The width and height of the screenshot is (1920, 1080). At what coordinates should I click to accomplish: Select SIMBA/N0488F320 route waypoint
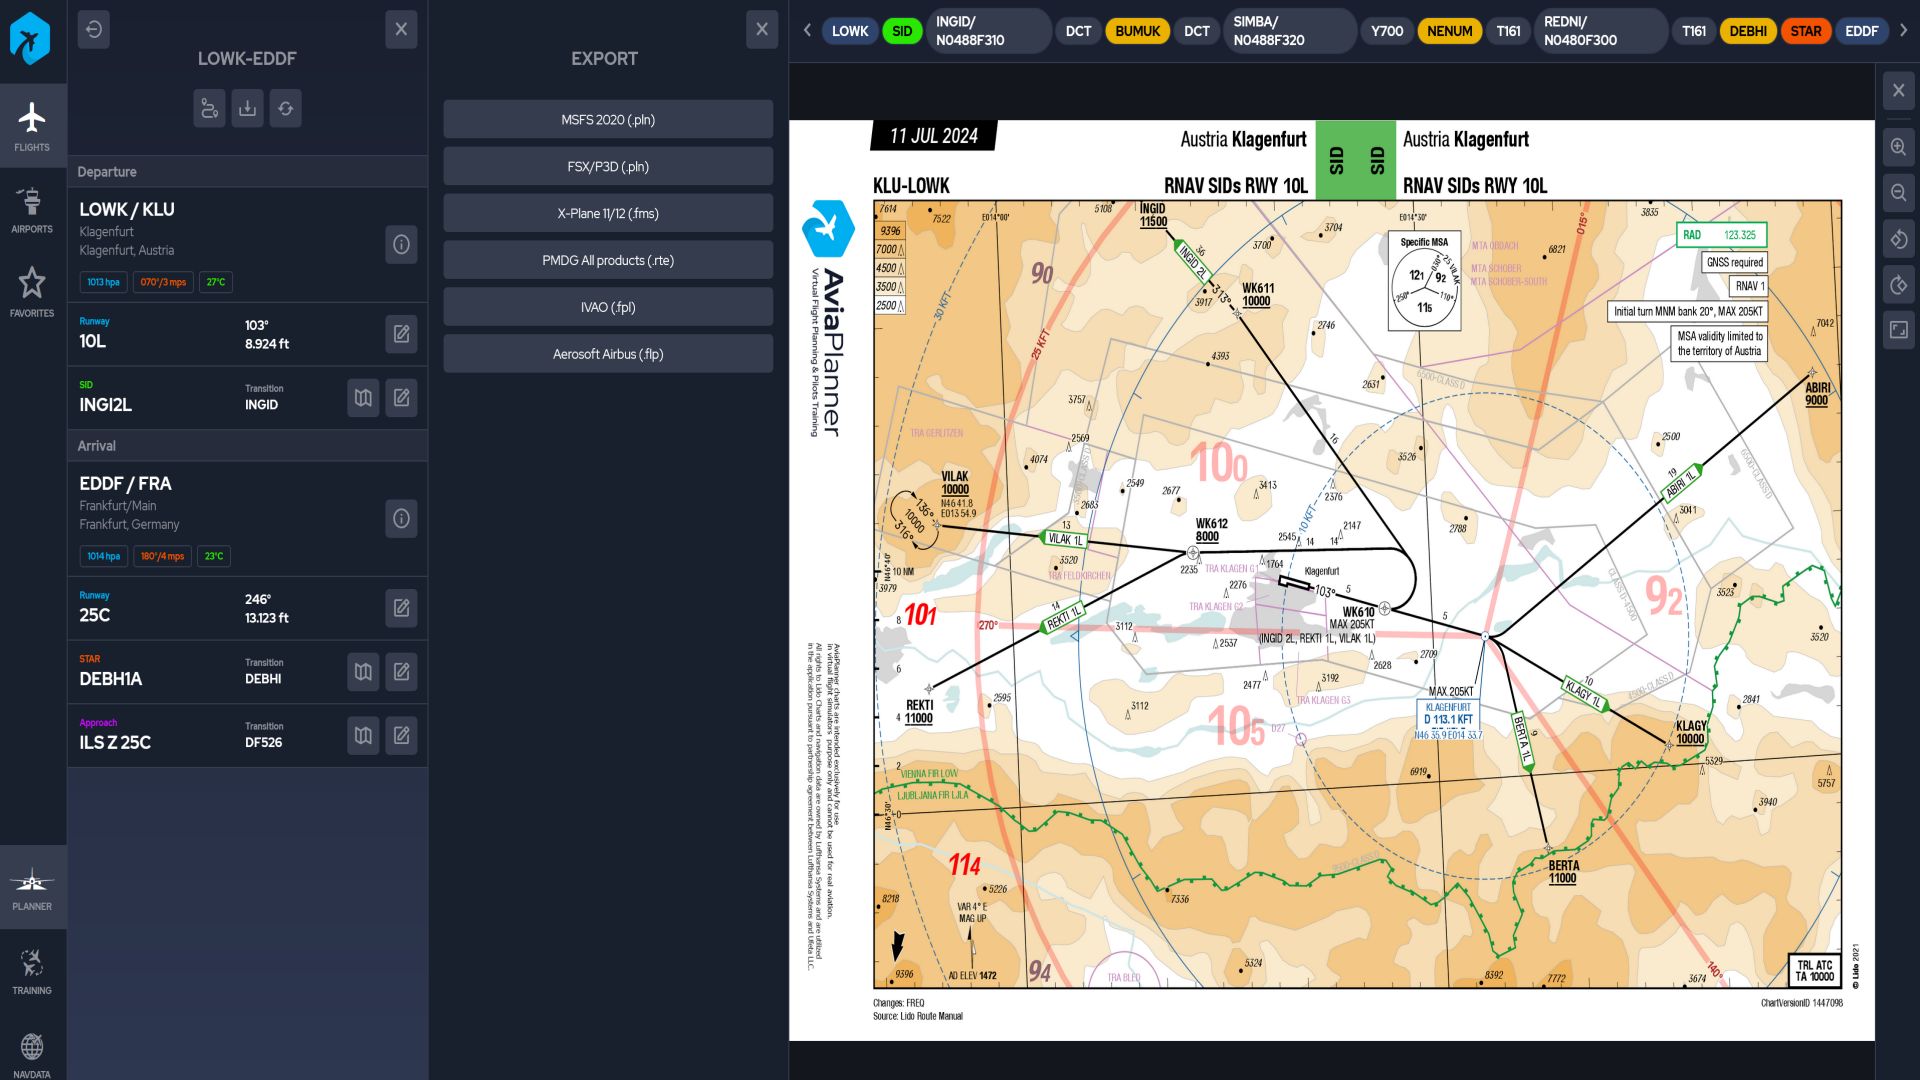1288,31
